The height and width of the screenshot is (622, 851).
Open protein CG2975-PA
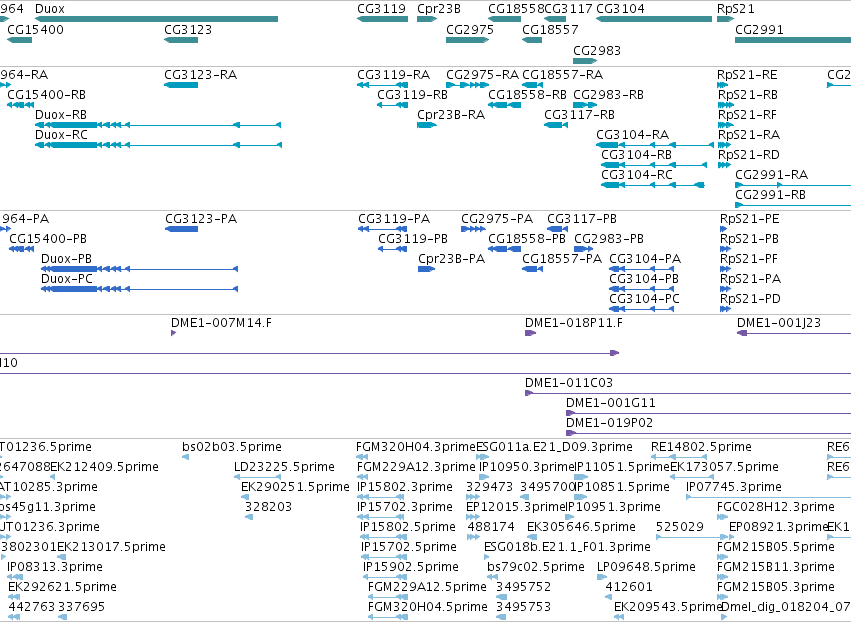pyautogui.click(x=497, y=219)
